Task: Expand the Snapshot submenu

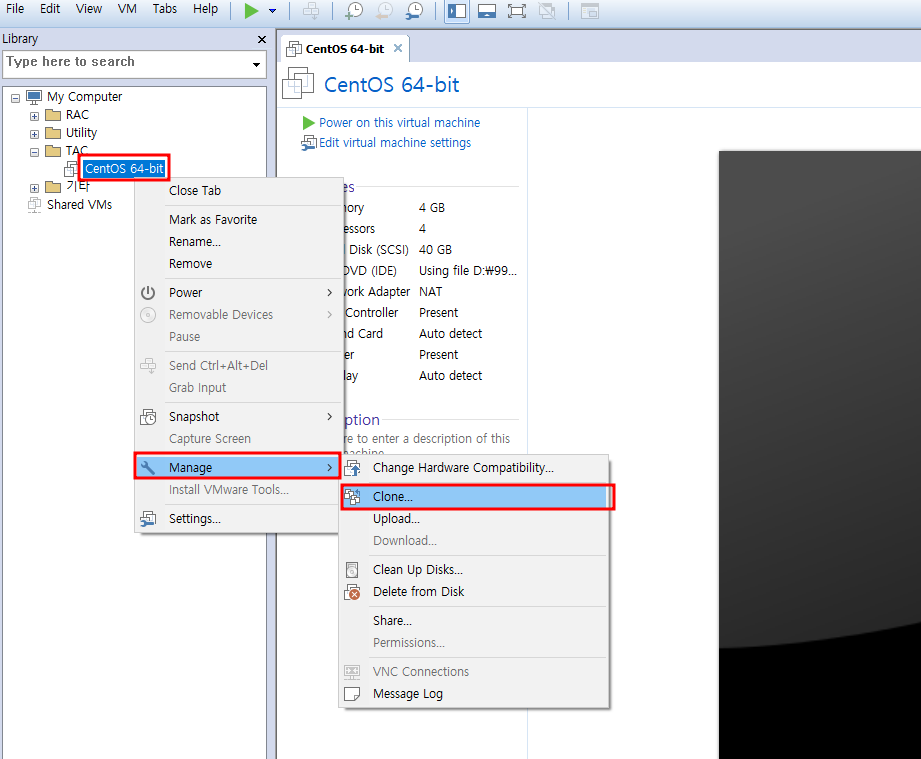Action: 238,417
